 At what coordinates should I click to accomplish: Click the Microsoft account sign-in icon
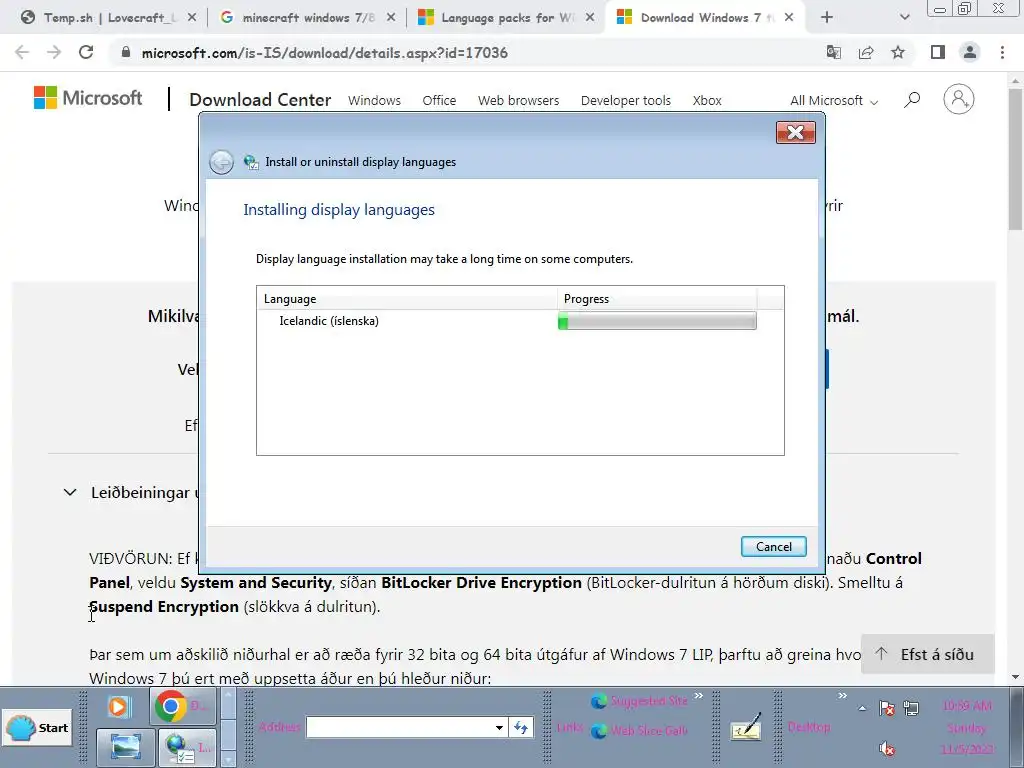[x=958, y=99]
